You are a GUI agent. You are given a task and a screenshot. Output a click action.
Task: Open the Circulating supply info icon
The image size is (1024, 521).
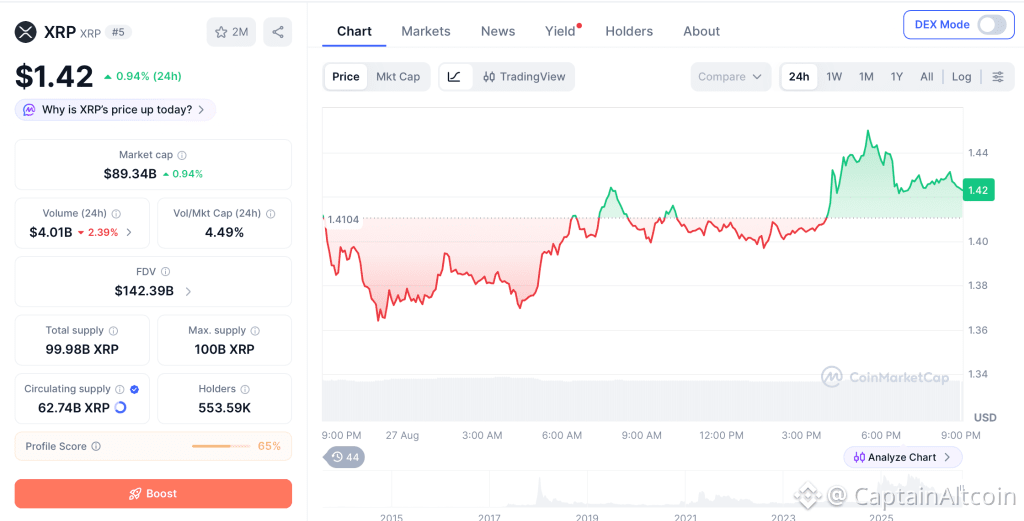[120, 389]
